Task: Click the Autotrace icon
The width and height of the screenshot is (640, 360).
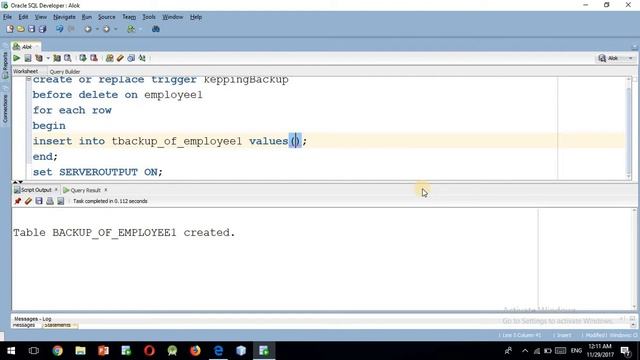Action: [57, 58]
